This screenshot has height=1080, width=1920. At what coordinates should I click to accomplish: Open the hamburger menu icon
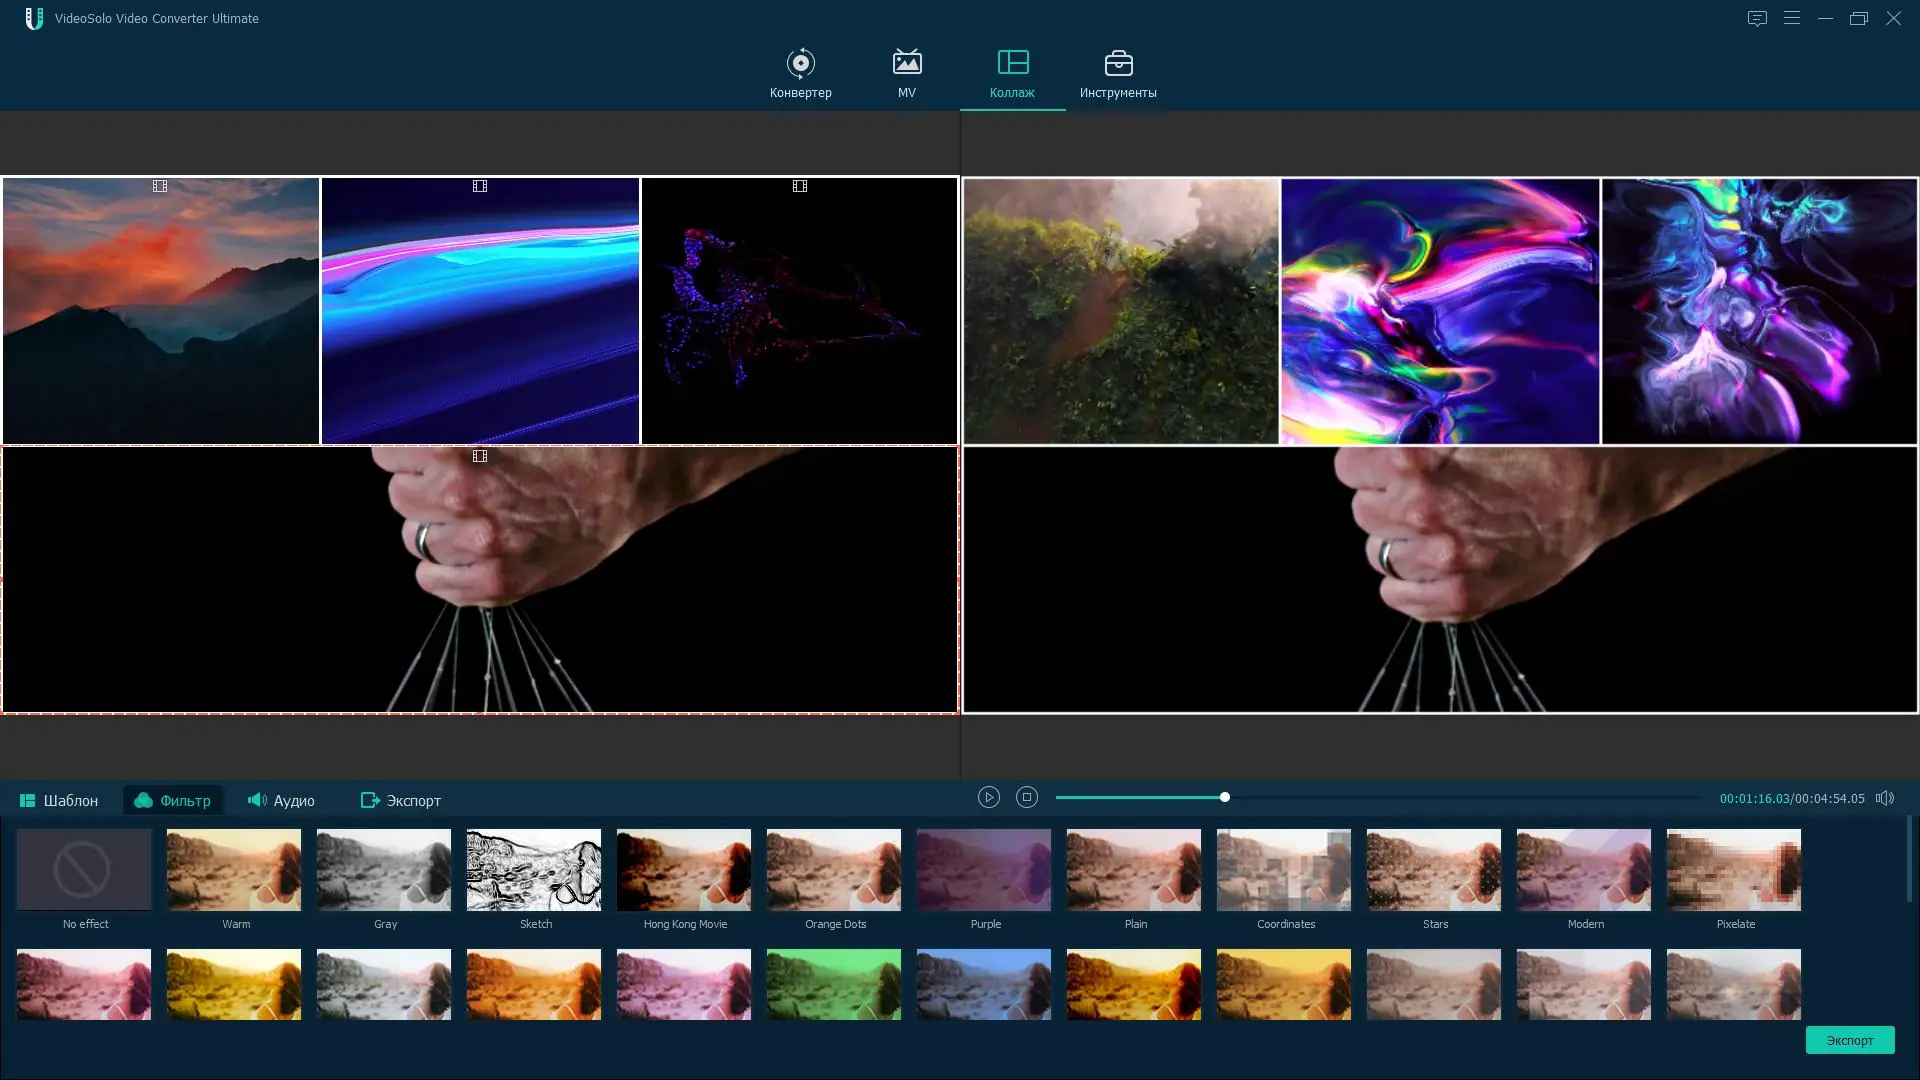point(1791,18)
